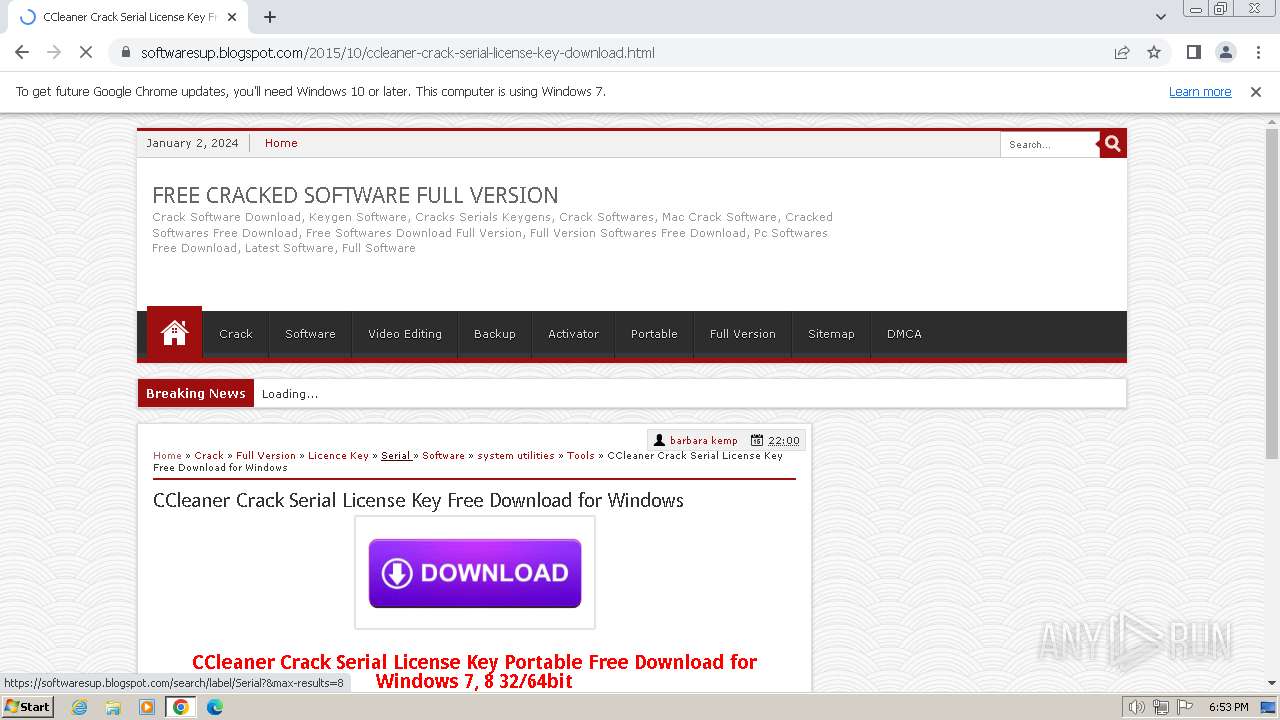Click the Crack breadcrumb link

[209, 455]
